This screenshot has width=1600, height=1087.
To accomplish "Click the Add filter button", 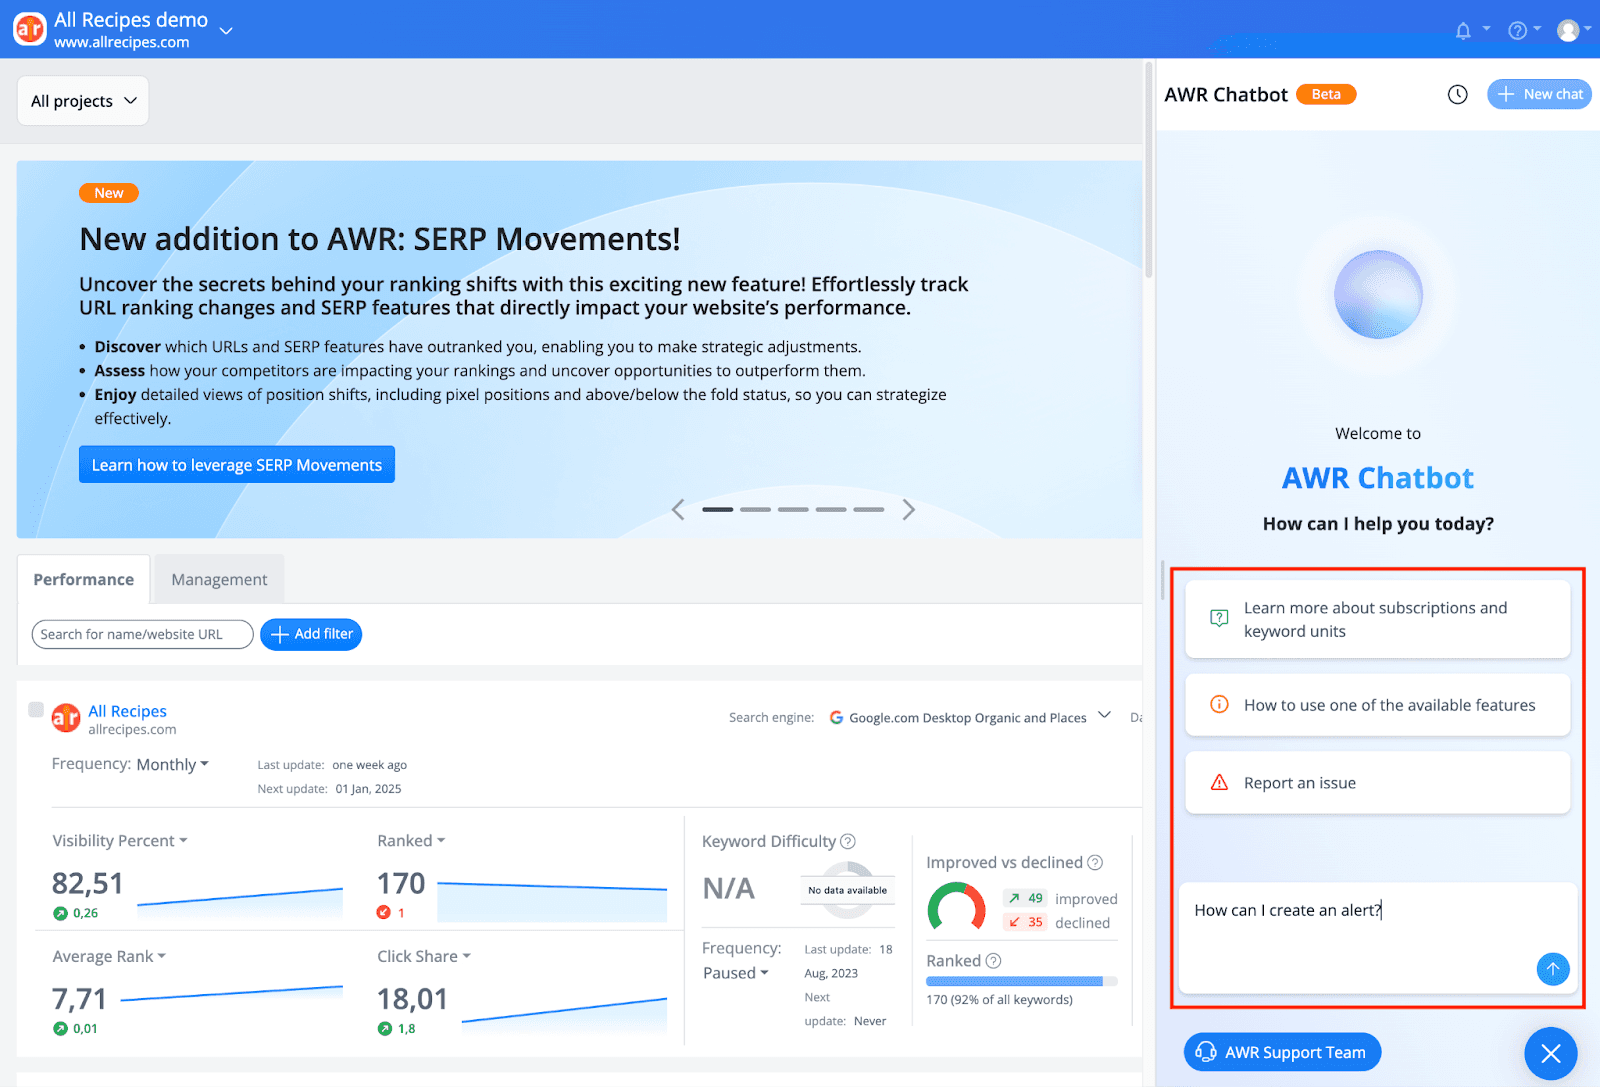I will (x=311, y=634).
